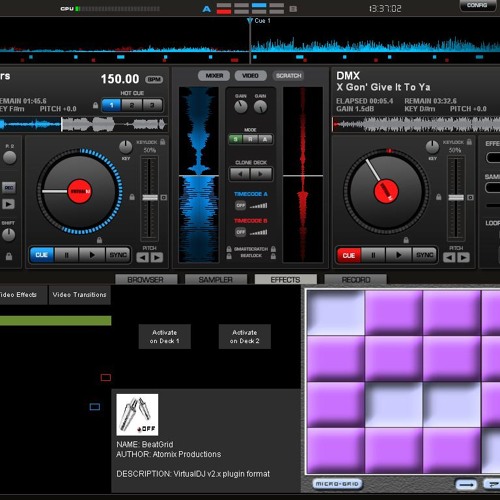Switch to the VIDEO panel
Screen dimensions: 500x500
pos(250,76)
